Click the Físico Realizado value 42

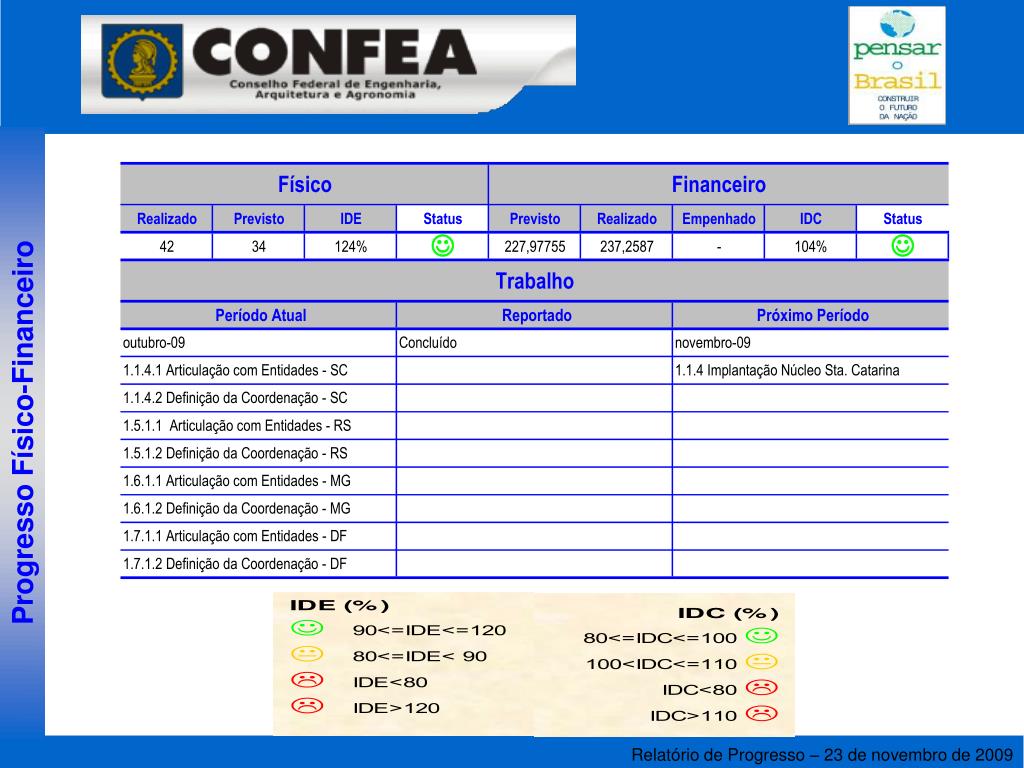167,246
